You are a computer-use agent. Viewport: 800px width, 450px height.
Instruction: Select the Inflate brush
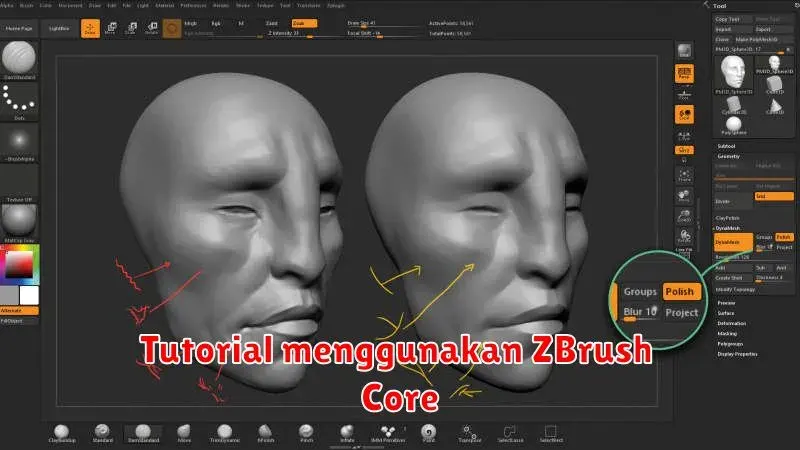click(347, 434)
